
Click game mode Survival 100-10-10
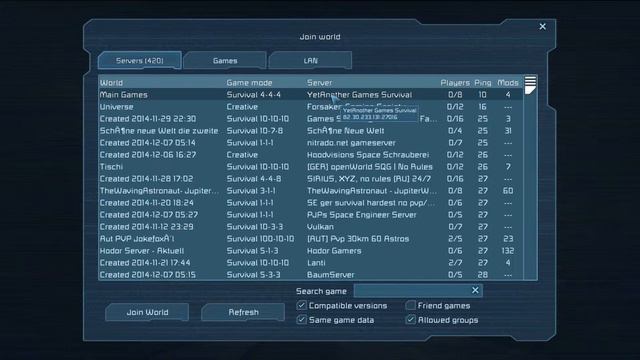(x=260, y=239)
